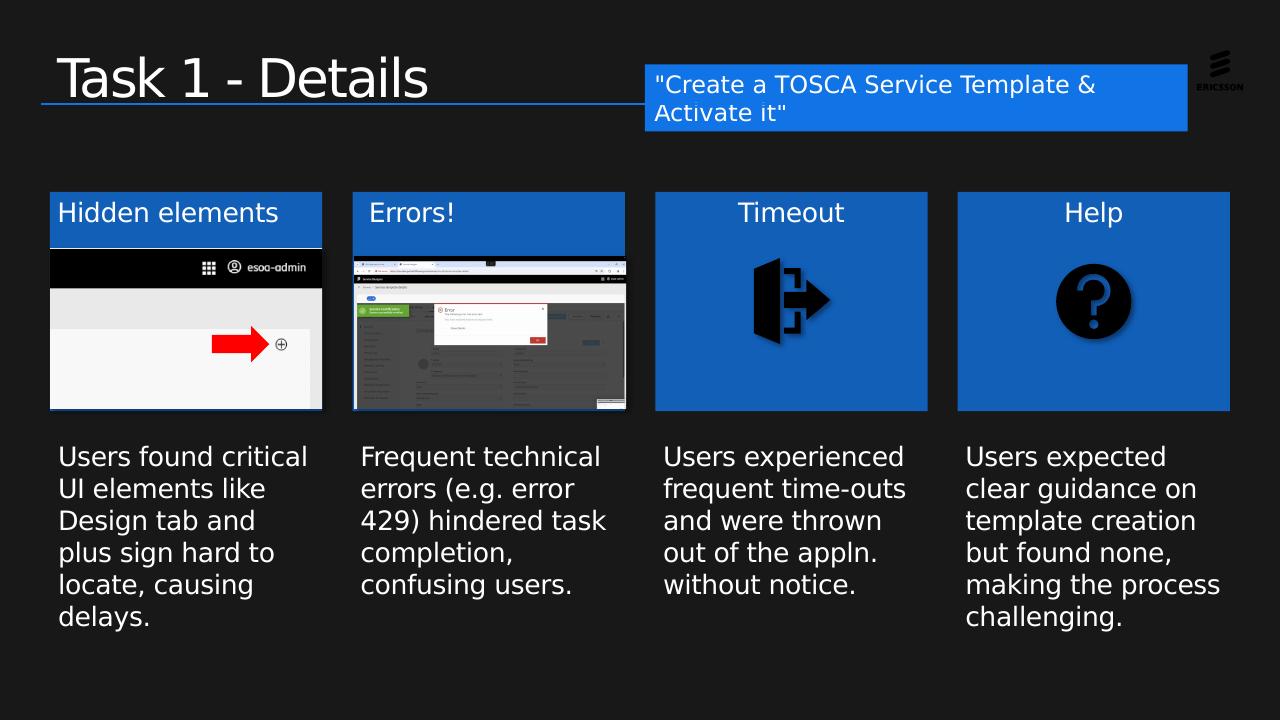Click the Help question mark icon
The image size is (1281, 720).
coord(1094,301)
